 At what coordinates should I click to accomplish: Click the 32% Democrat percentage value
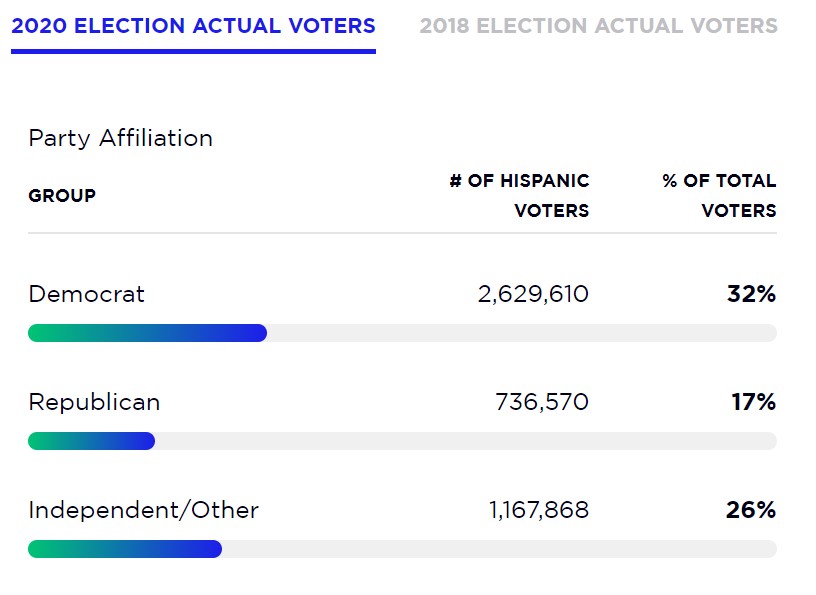pos(752,294)
